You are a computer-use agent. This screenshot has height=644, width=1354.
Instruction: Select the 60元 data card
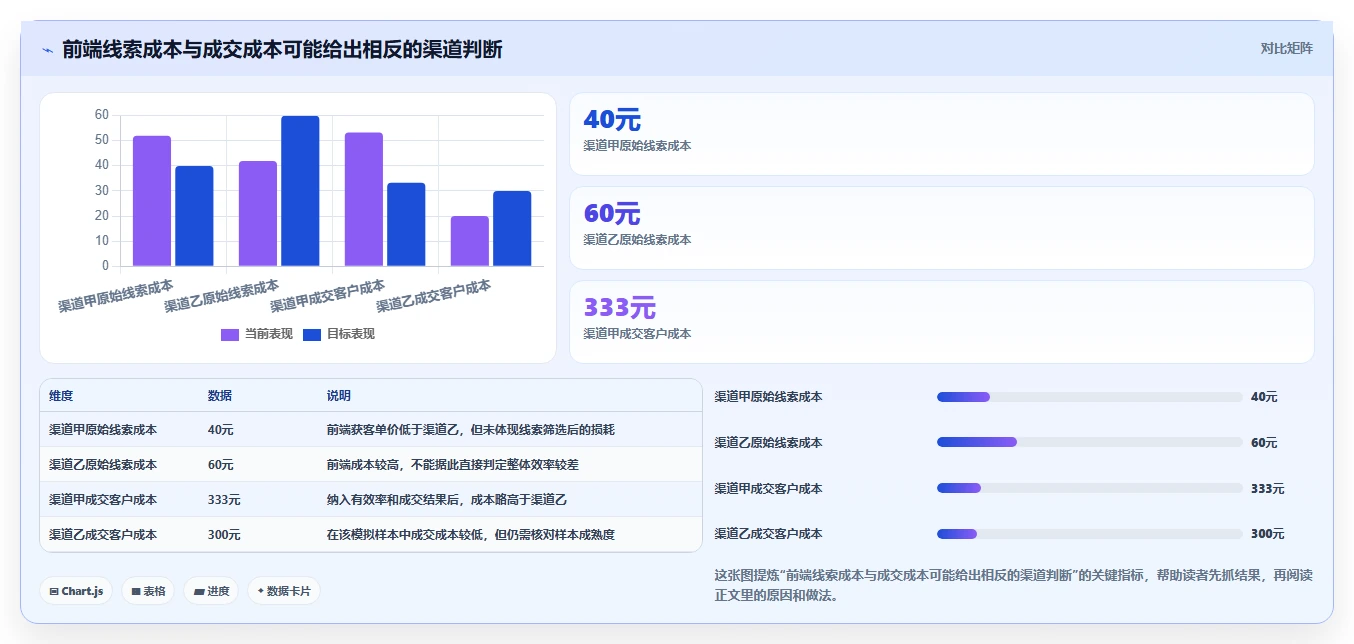[x=941, y=228]
